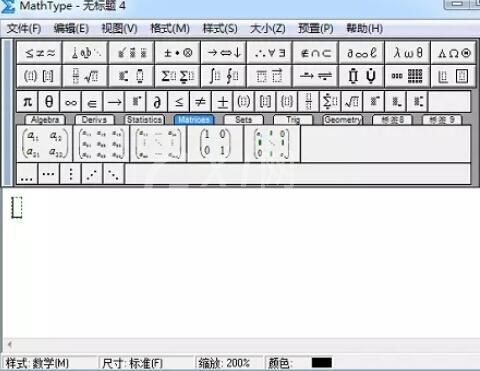Viewport: 480px width, 371px height.
Task: Open the box templates palette
Action: [454, 76]
